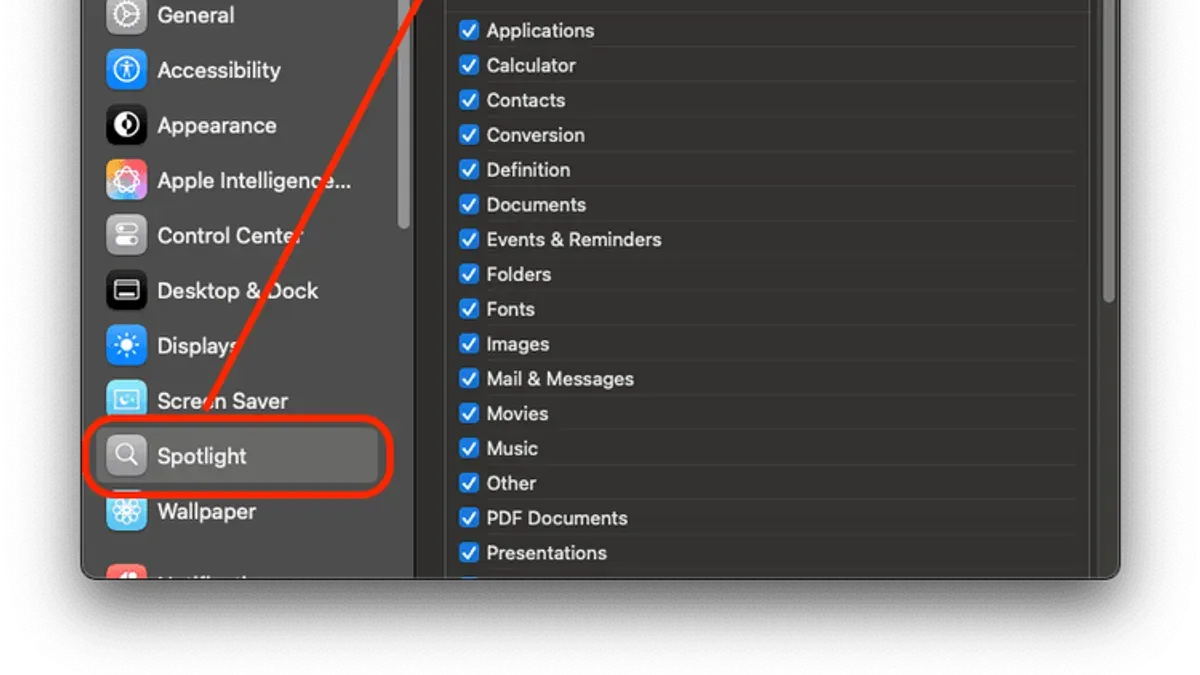Click the Spotlight magnifier icon
Screen dimensions: 1200x675
coord(127,456)
